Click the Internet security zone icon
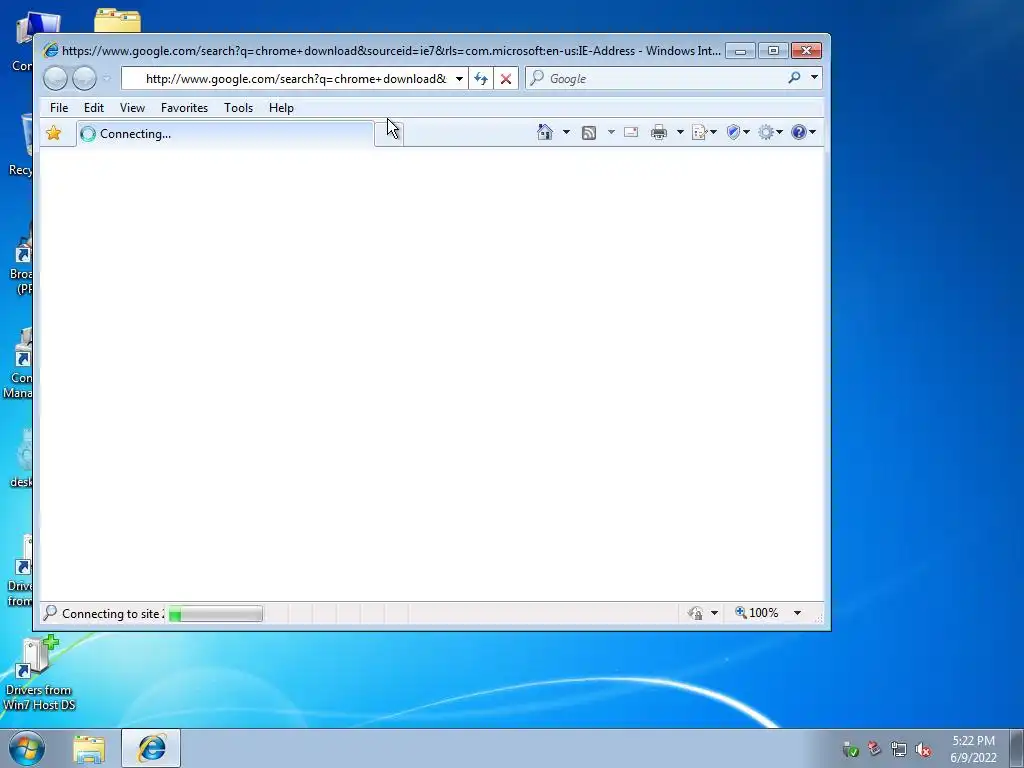 pyautogui.click(x=696, y=613)
